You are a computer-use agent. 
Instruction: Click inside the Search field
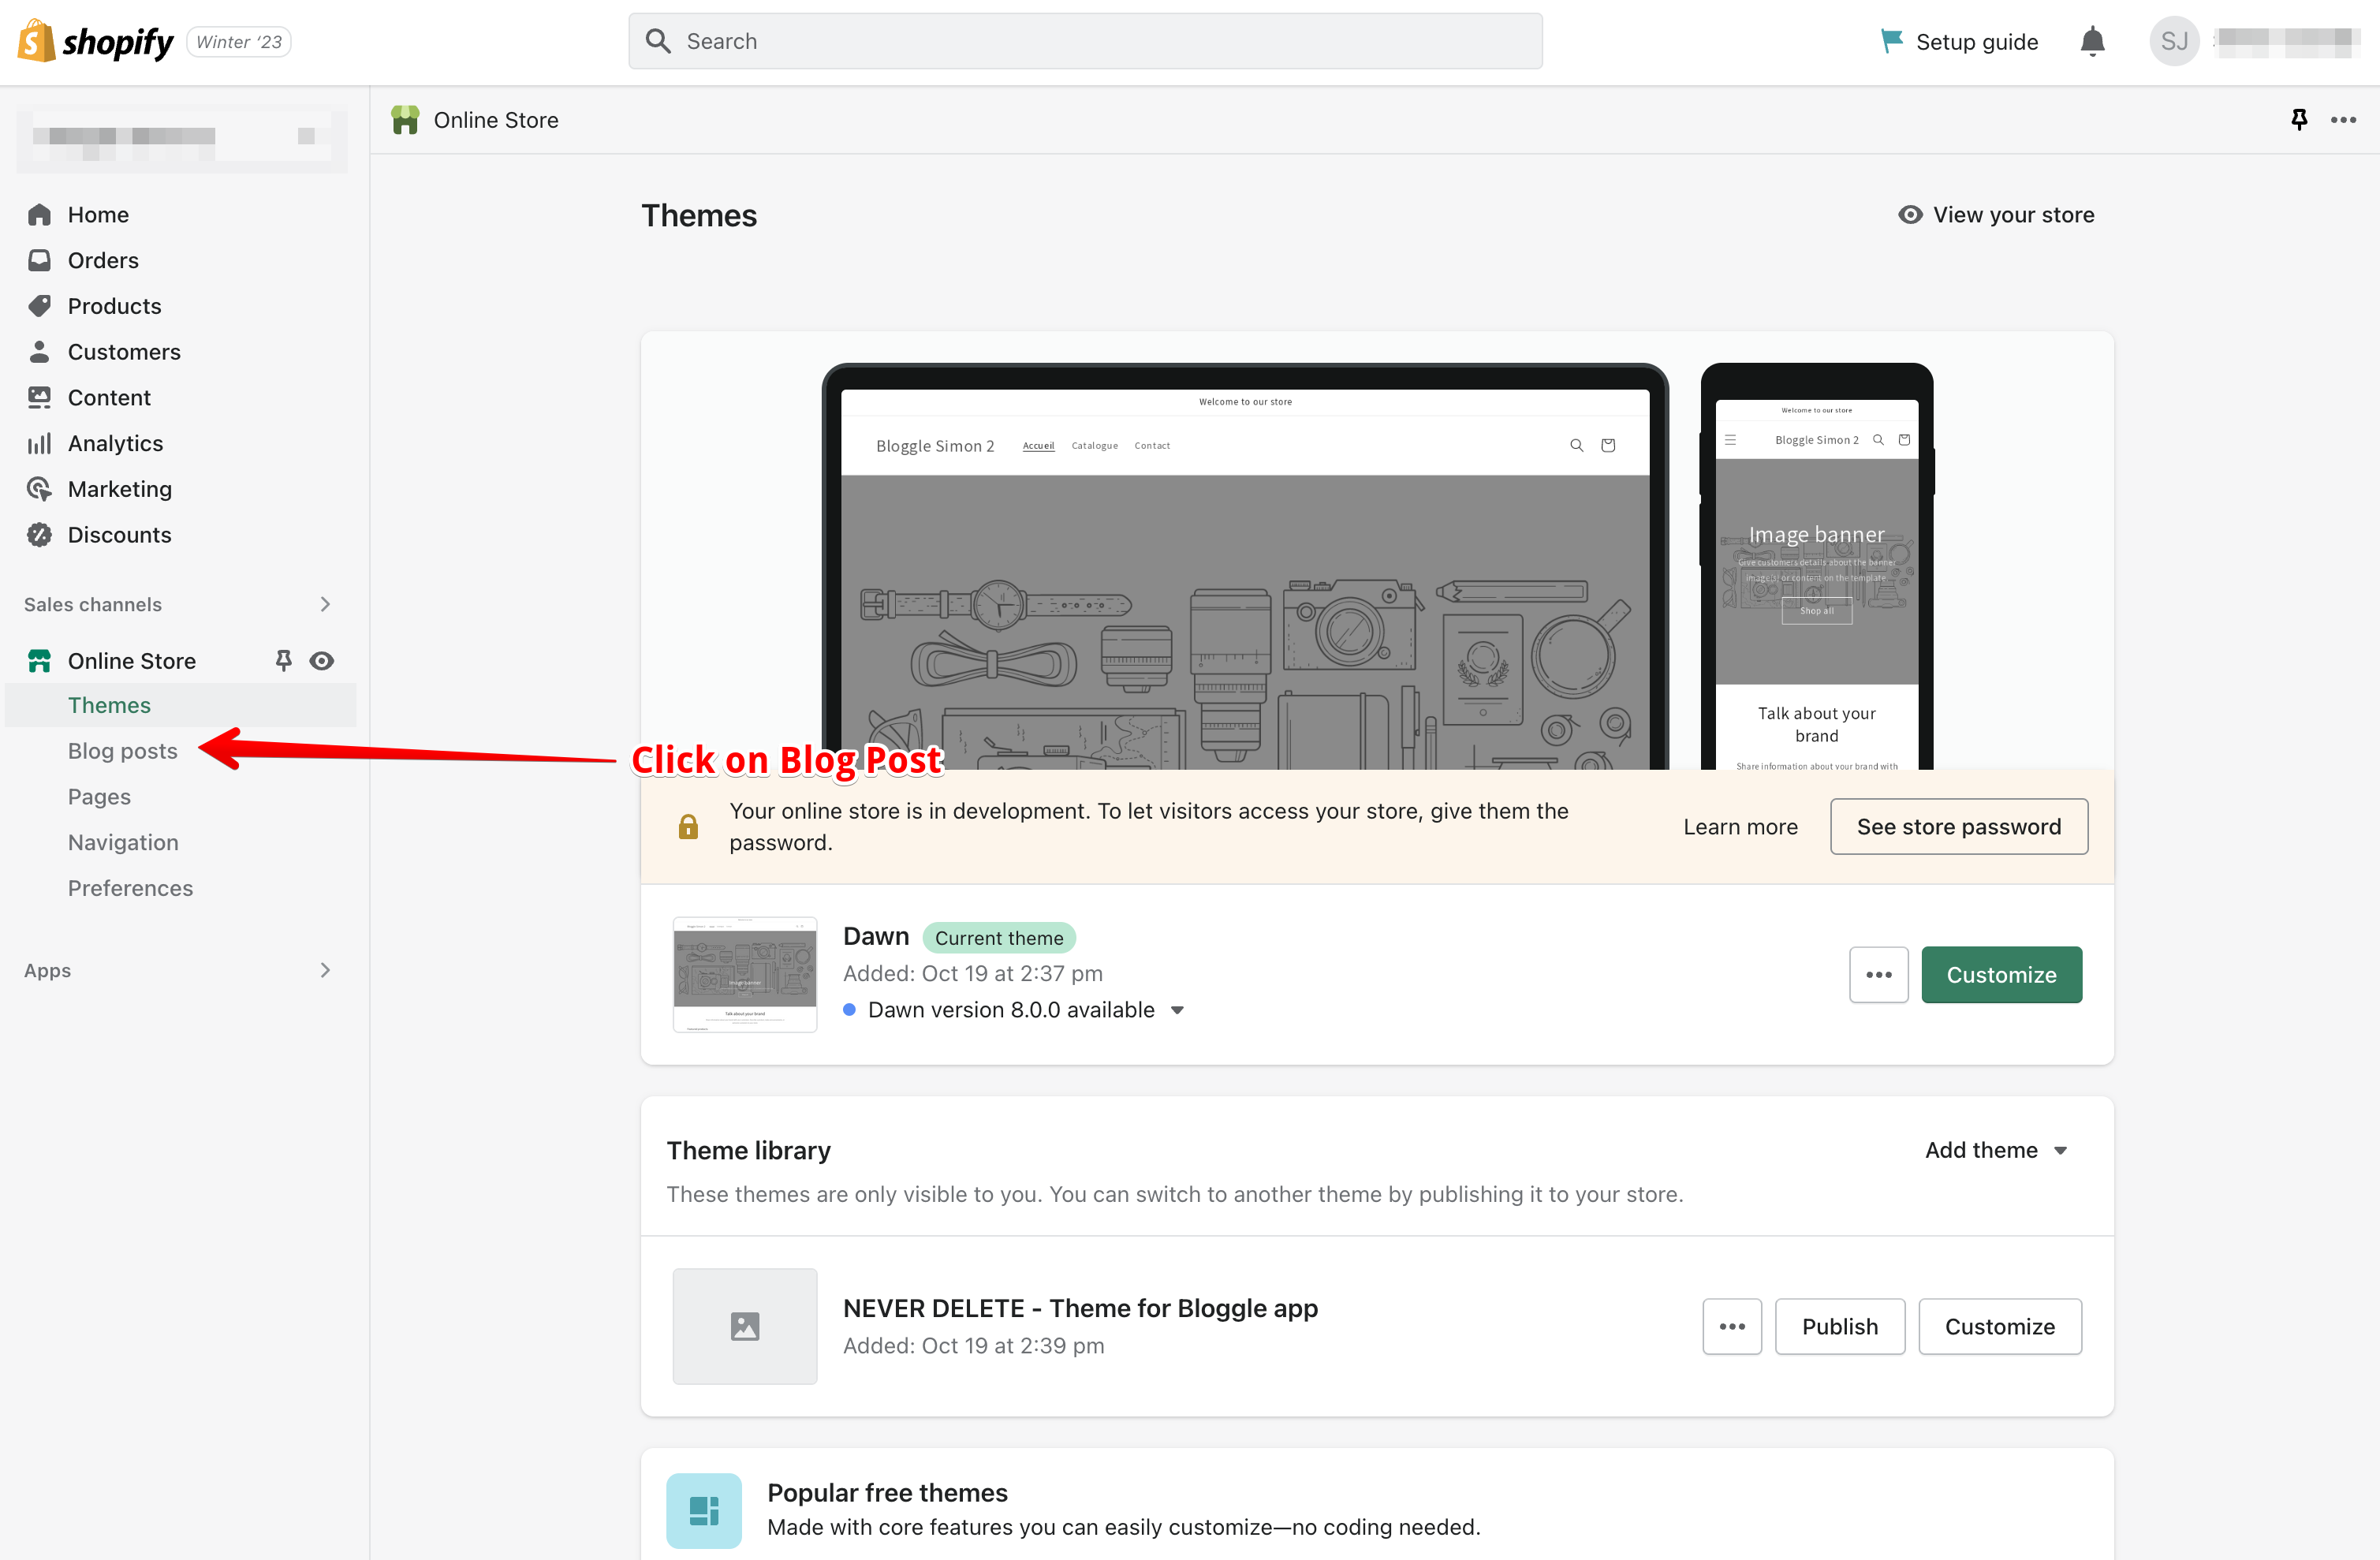1085,41
